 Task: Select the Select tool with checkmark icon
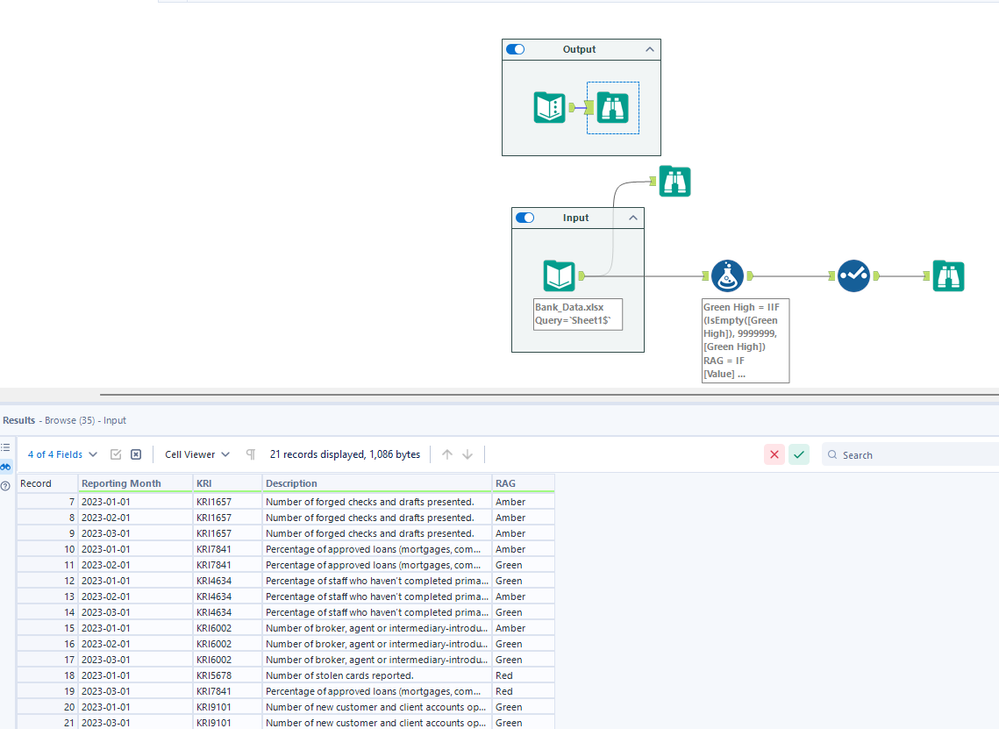pyautogui.click(x=853, y=276)
